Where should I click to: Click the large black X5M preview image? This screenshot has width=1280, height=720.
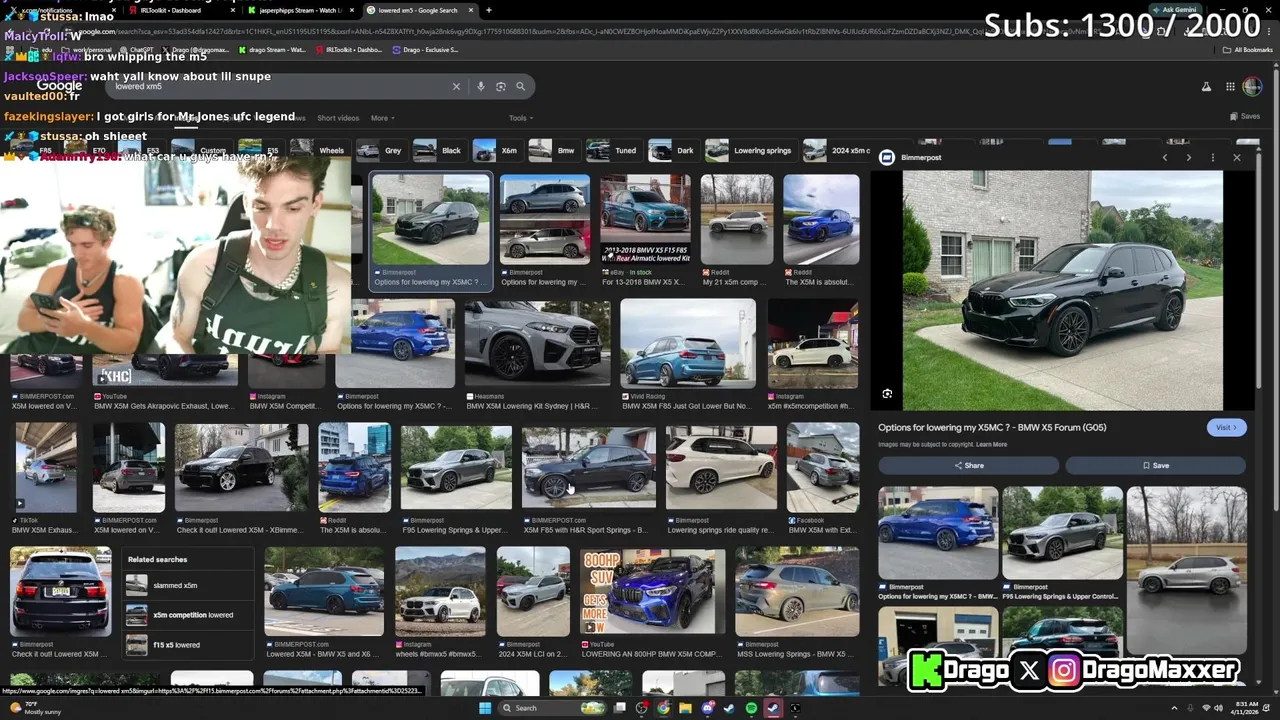click(x=1062, y=290)
